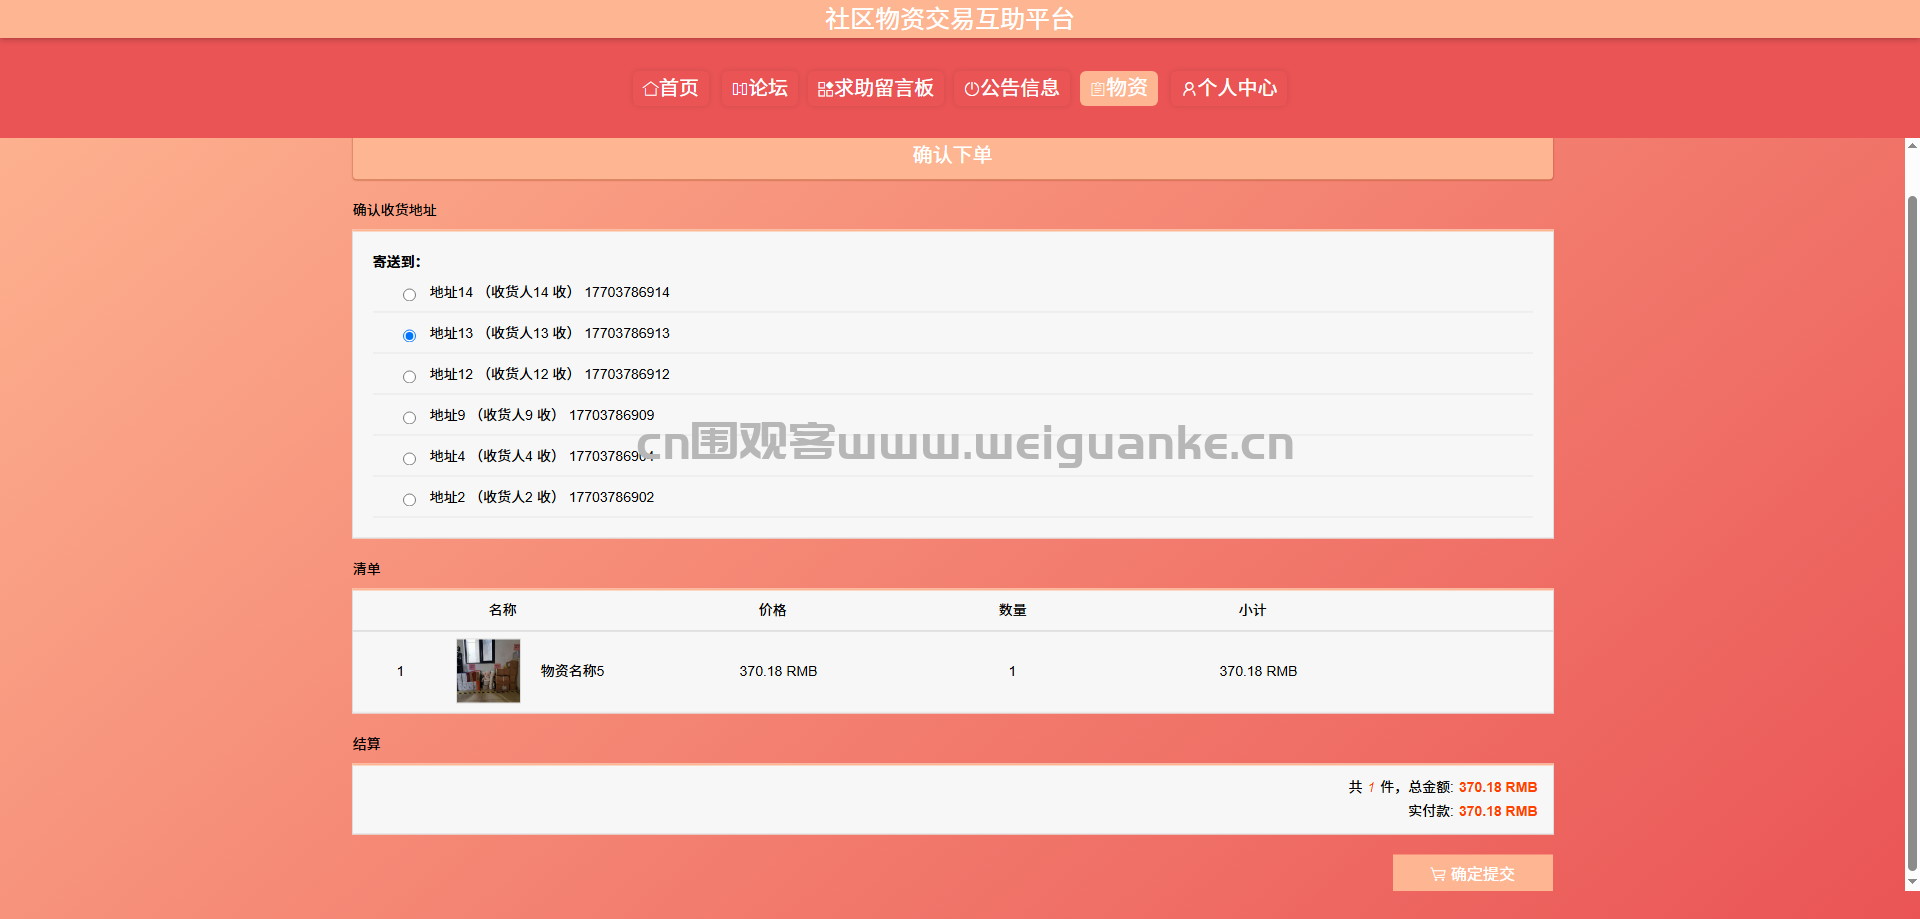The image size is (1920, 919).
Task: Choose 地址12 delivery address radio
Action: (x=409, y=377)
